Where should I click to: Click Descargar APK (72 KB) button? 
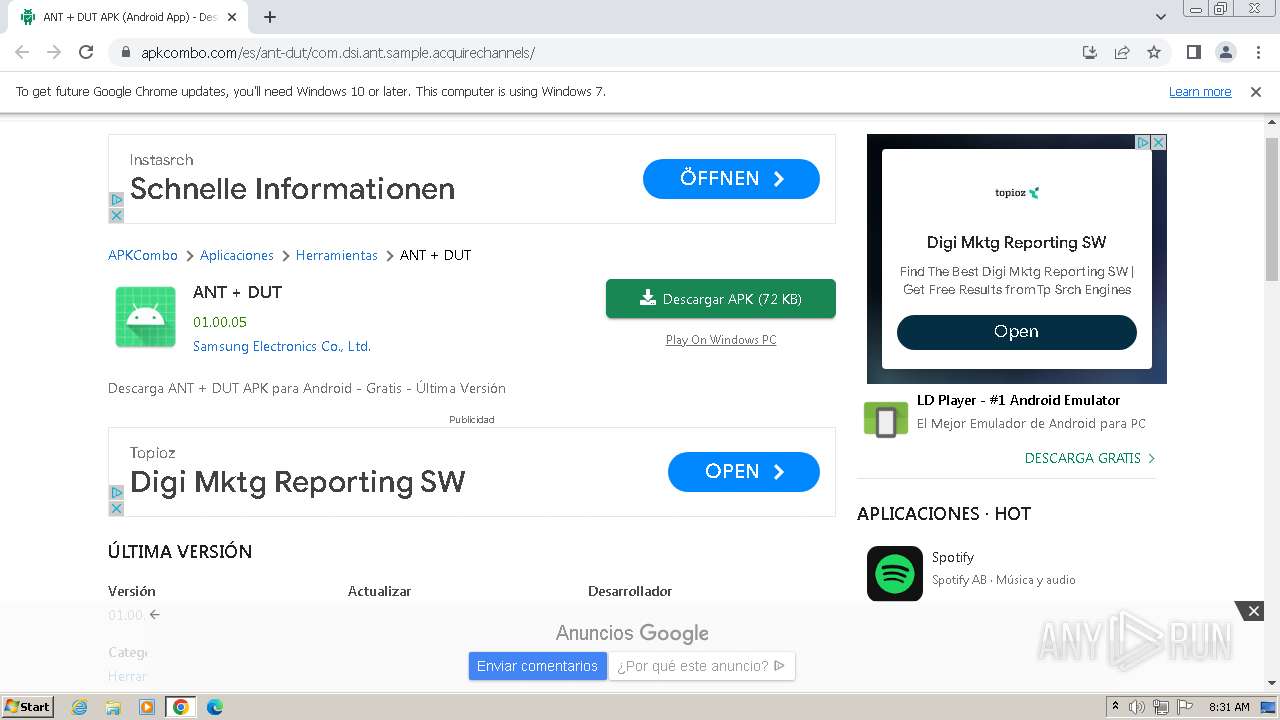721,299
